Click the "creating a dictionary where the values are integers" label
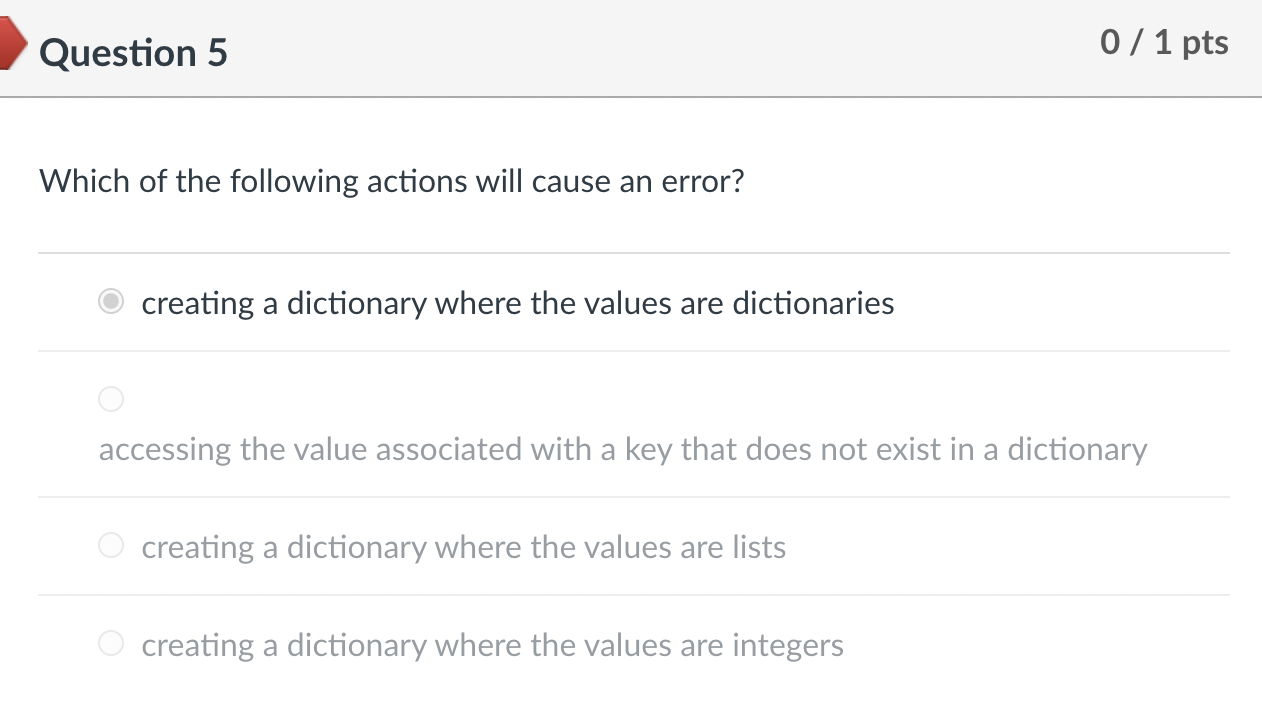The height and width of the screenshot is (706, 1262). pos(493,645)
